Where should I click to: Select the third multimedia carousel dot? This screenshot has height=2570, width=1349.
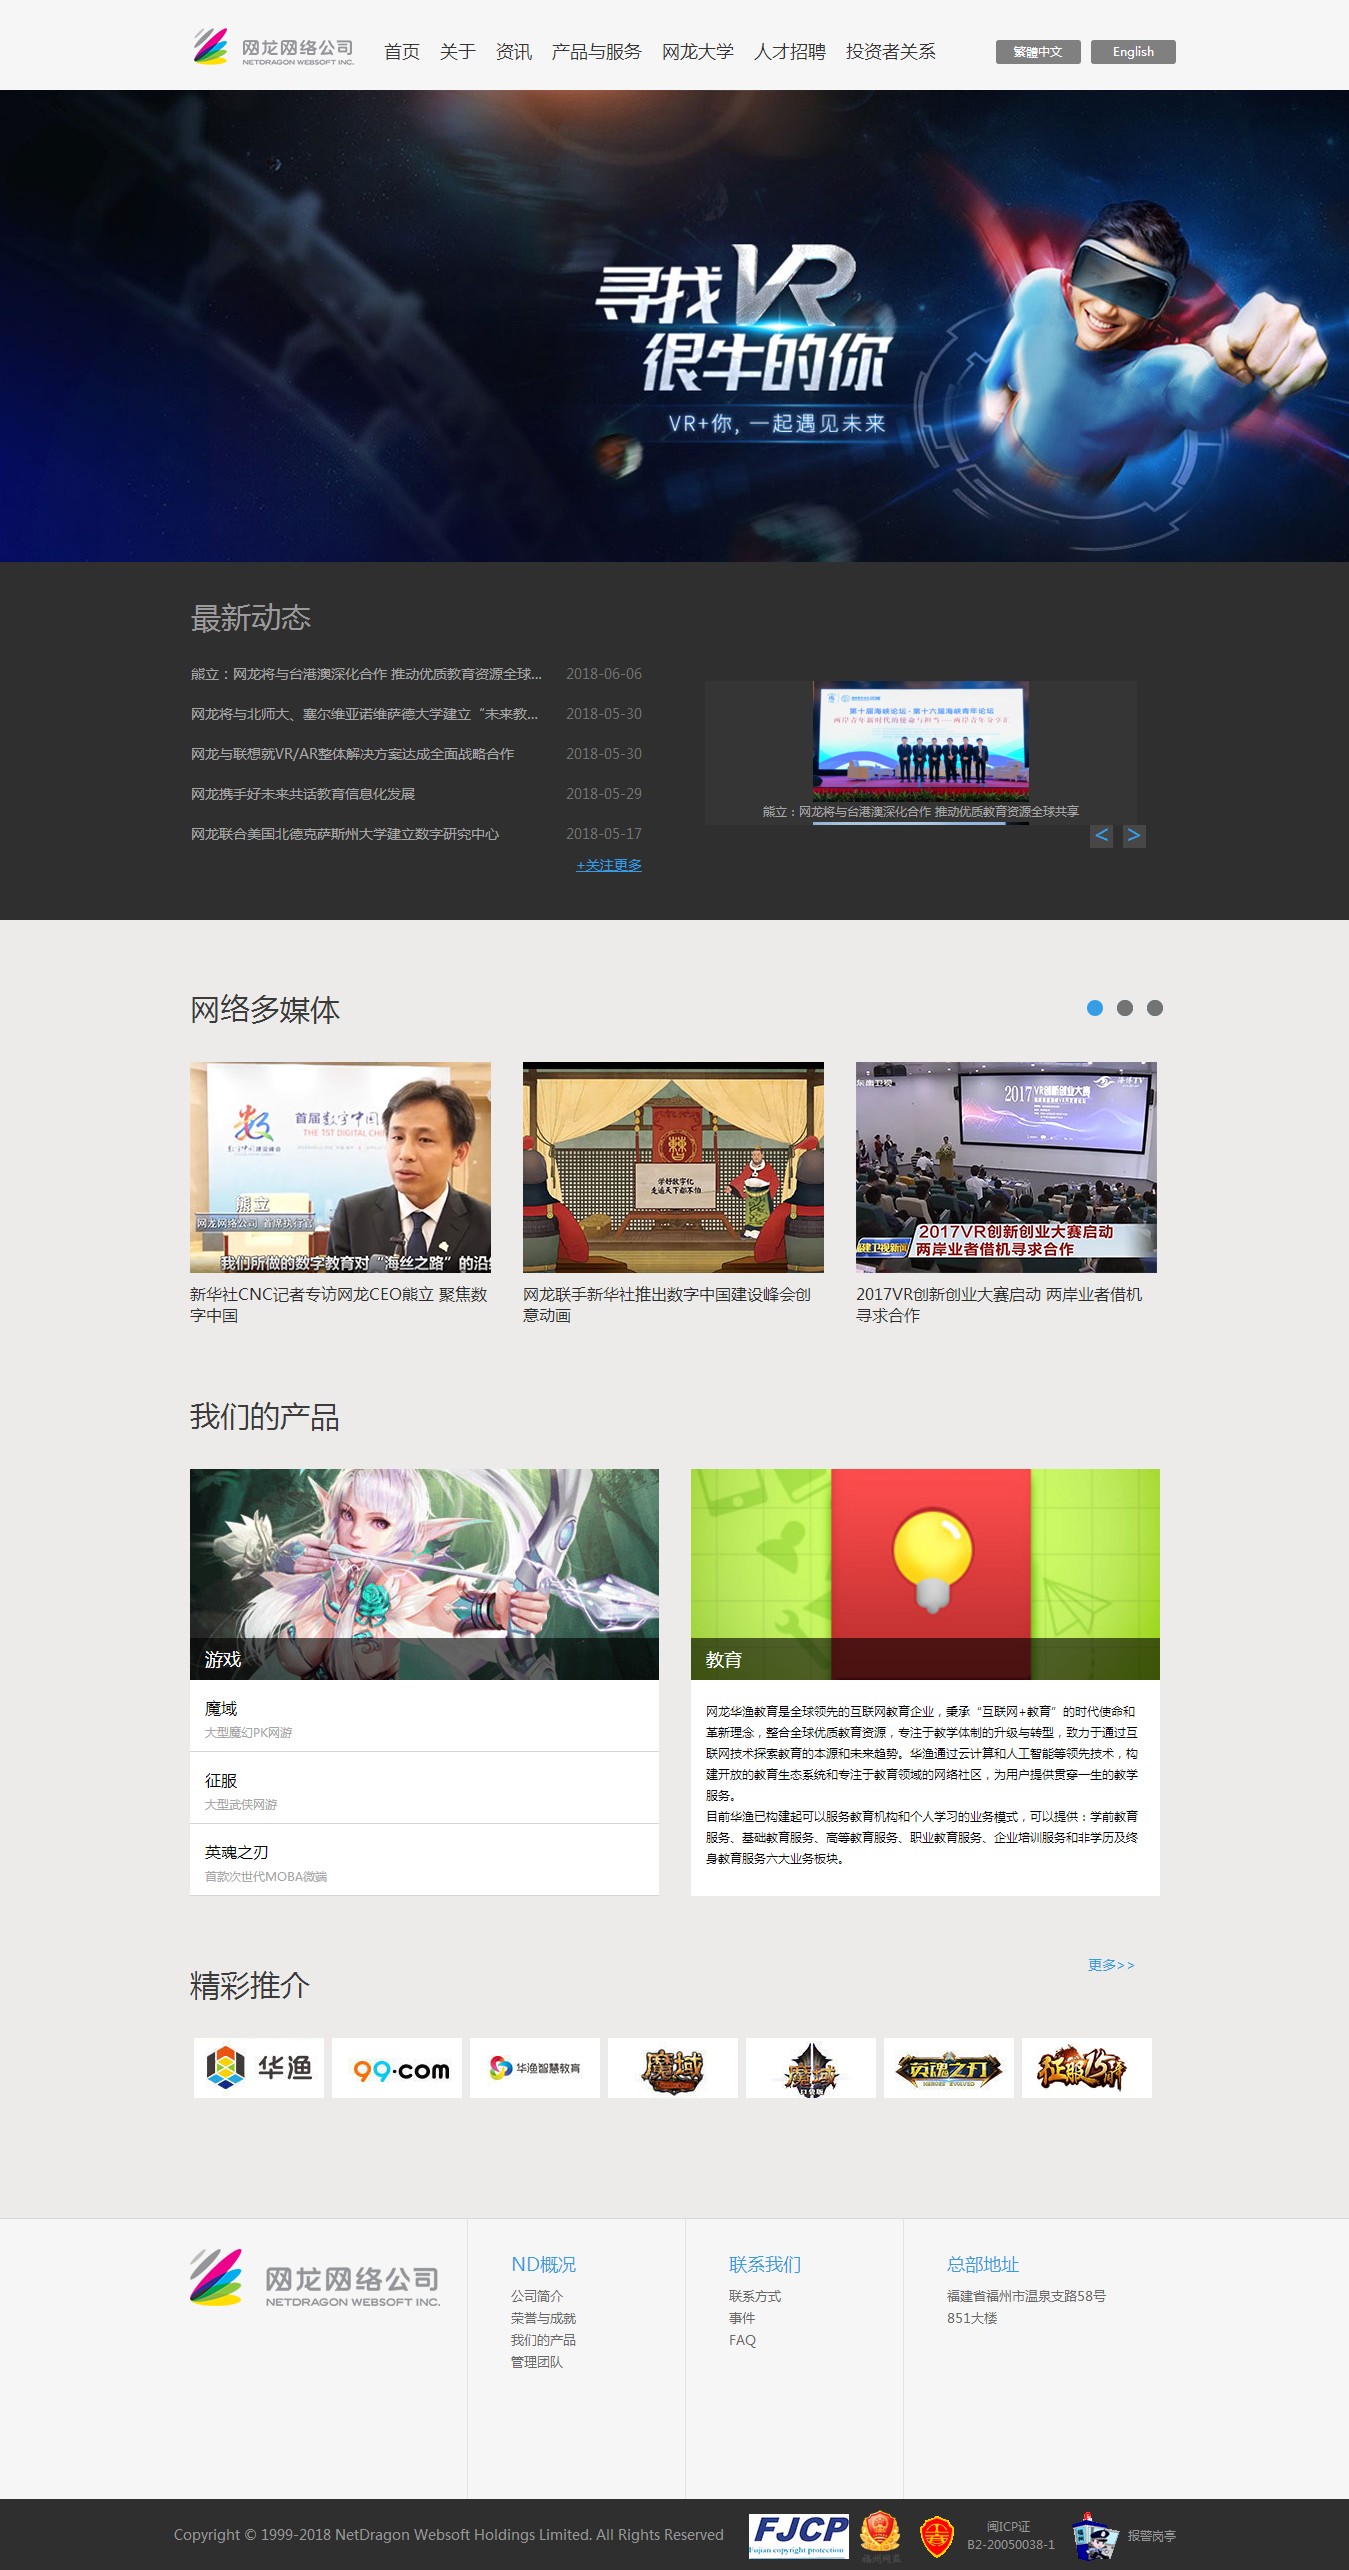1155,1008
